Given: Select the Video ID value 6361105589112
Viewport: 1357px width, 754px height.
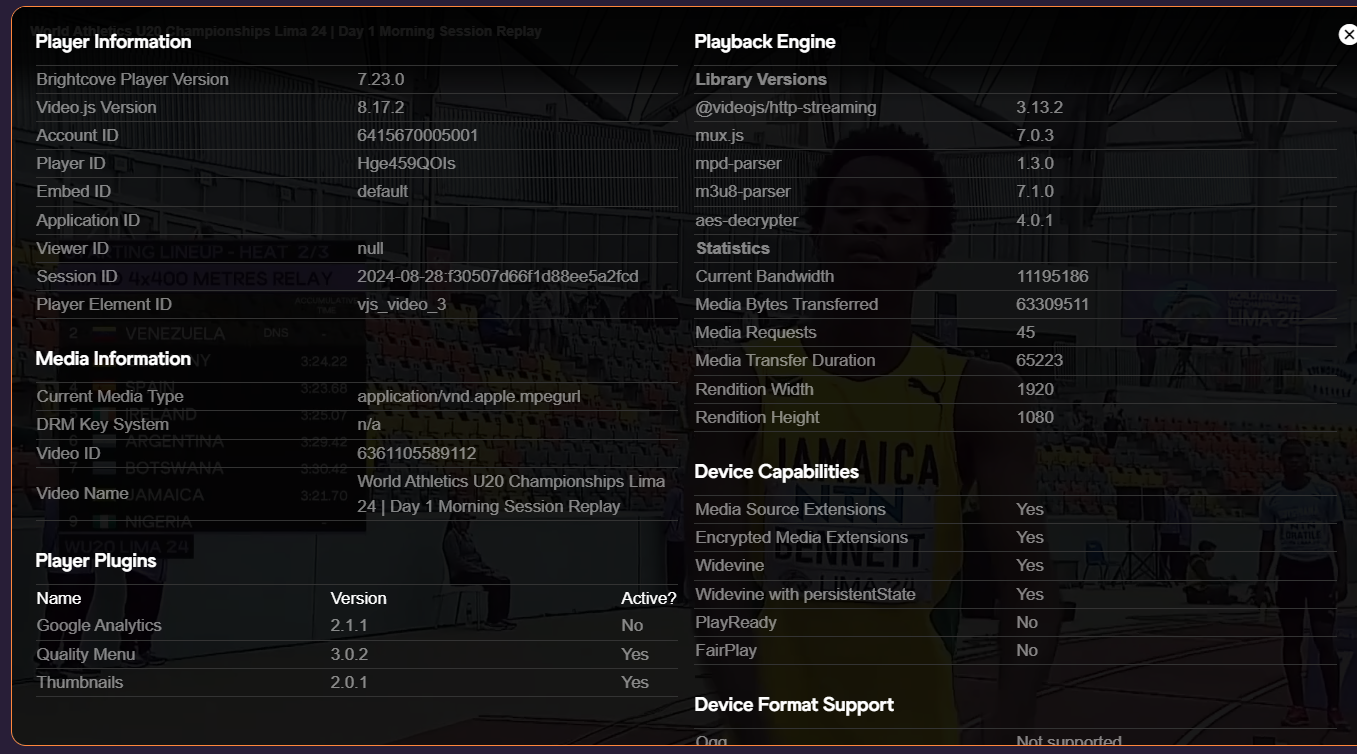Looking at the screenshot, I should (416, 453).
